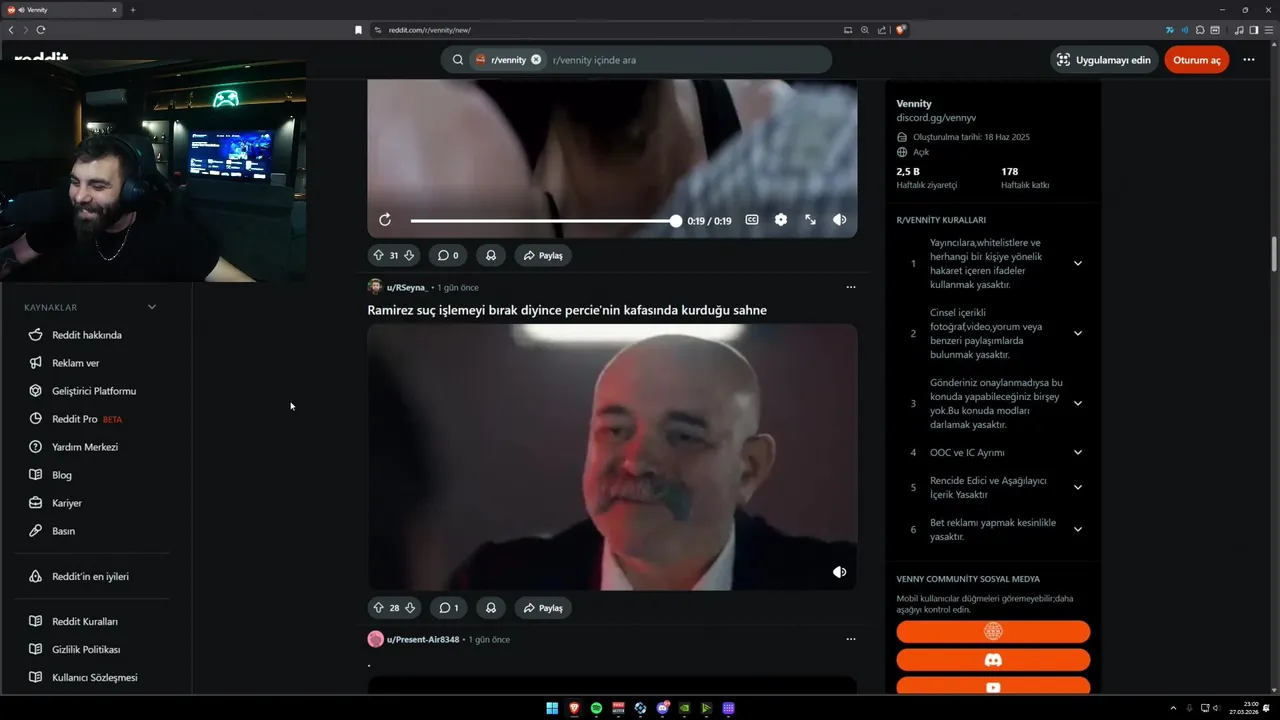
Task: Share the 28-vote post
Action: (x=543, y=607)
